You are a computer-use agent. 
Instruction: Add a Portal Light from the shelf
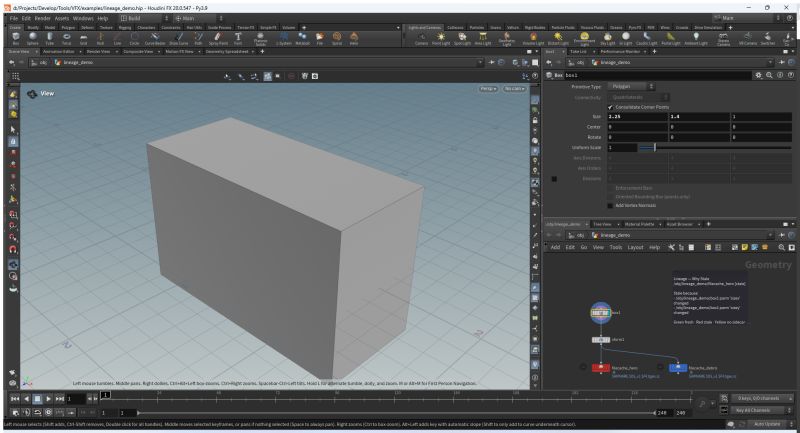click(x=670, y=38)
